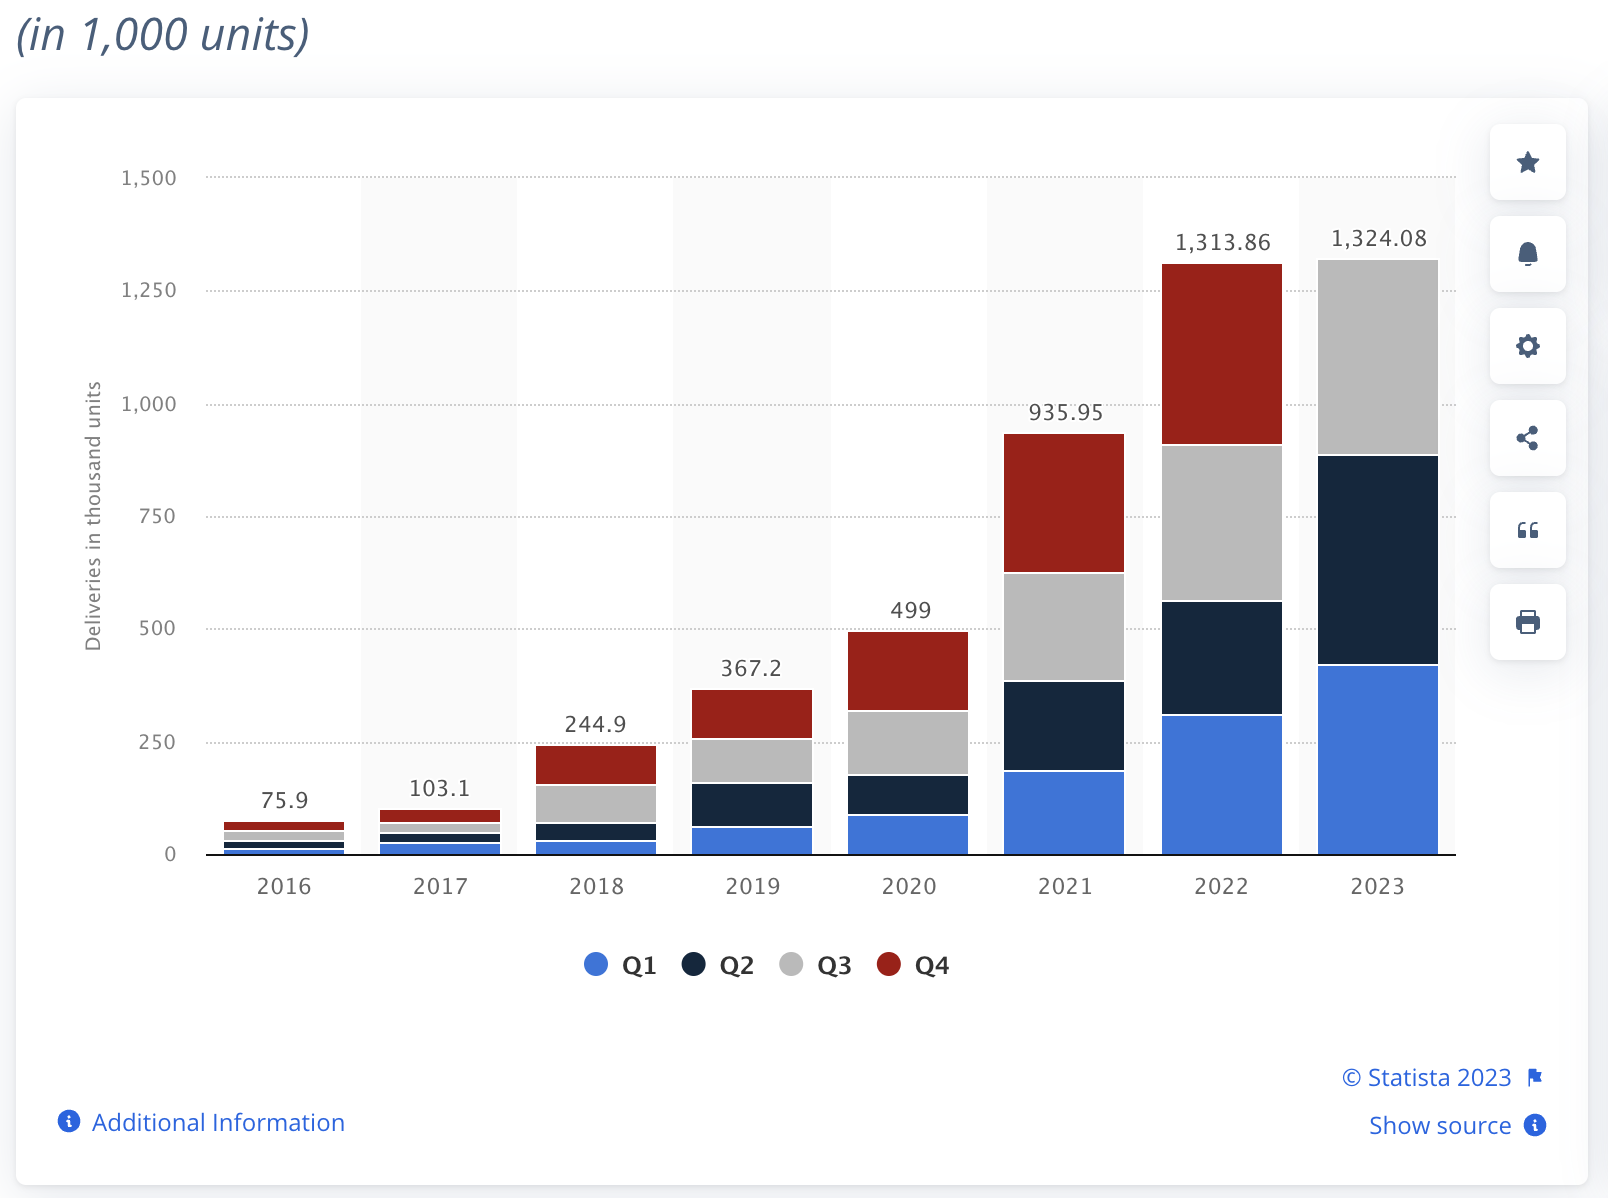Viewport: 1608px width, 1198px height.
Task: Click info icon next to Show source
Action: pyautogui.click(x=1535, y=1125)
